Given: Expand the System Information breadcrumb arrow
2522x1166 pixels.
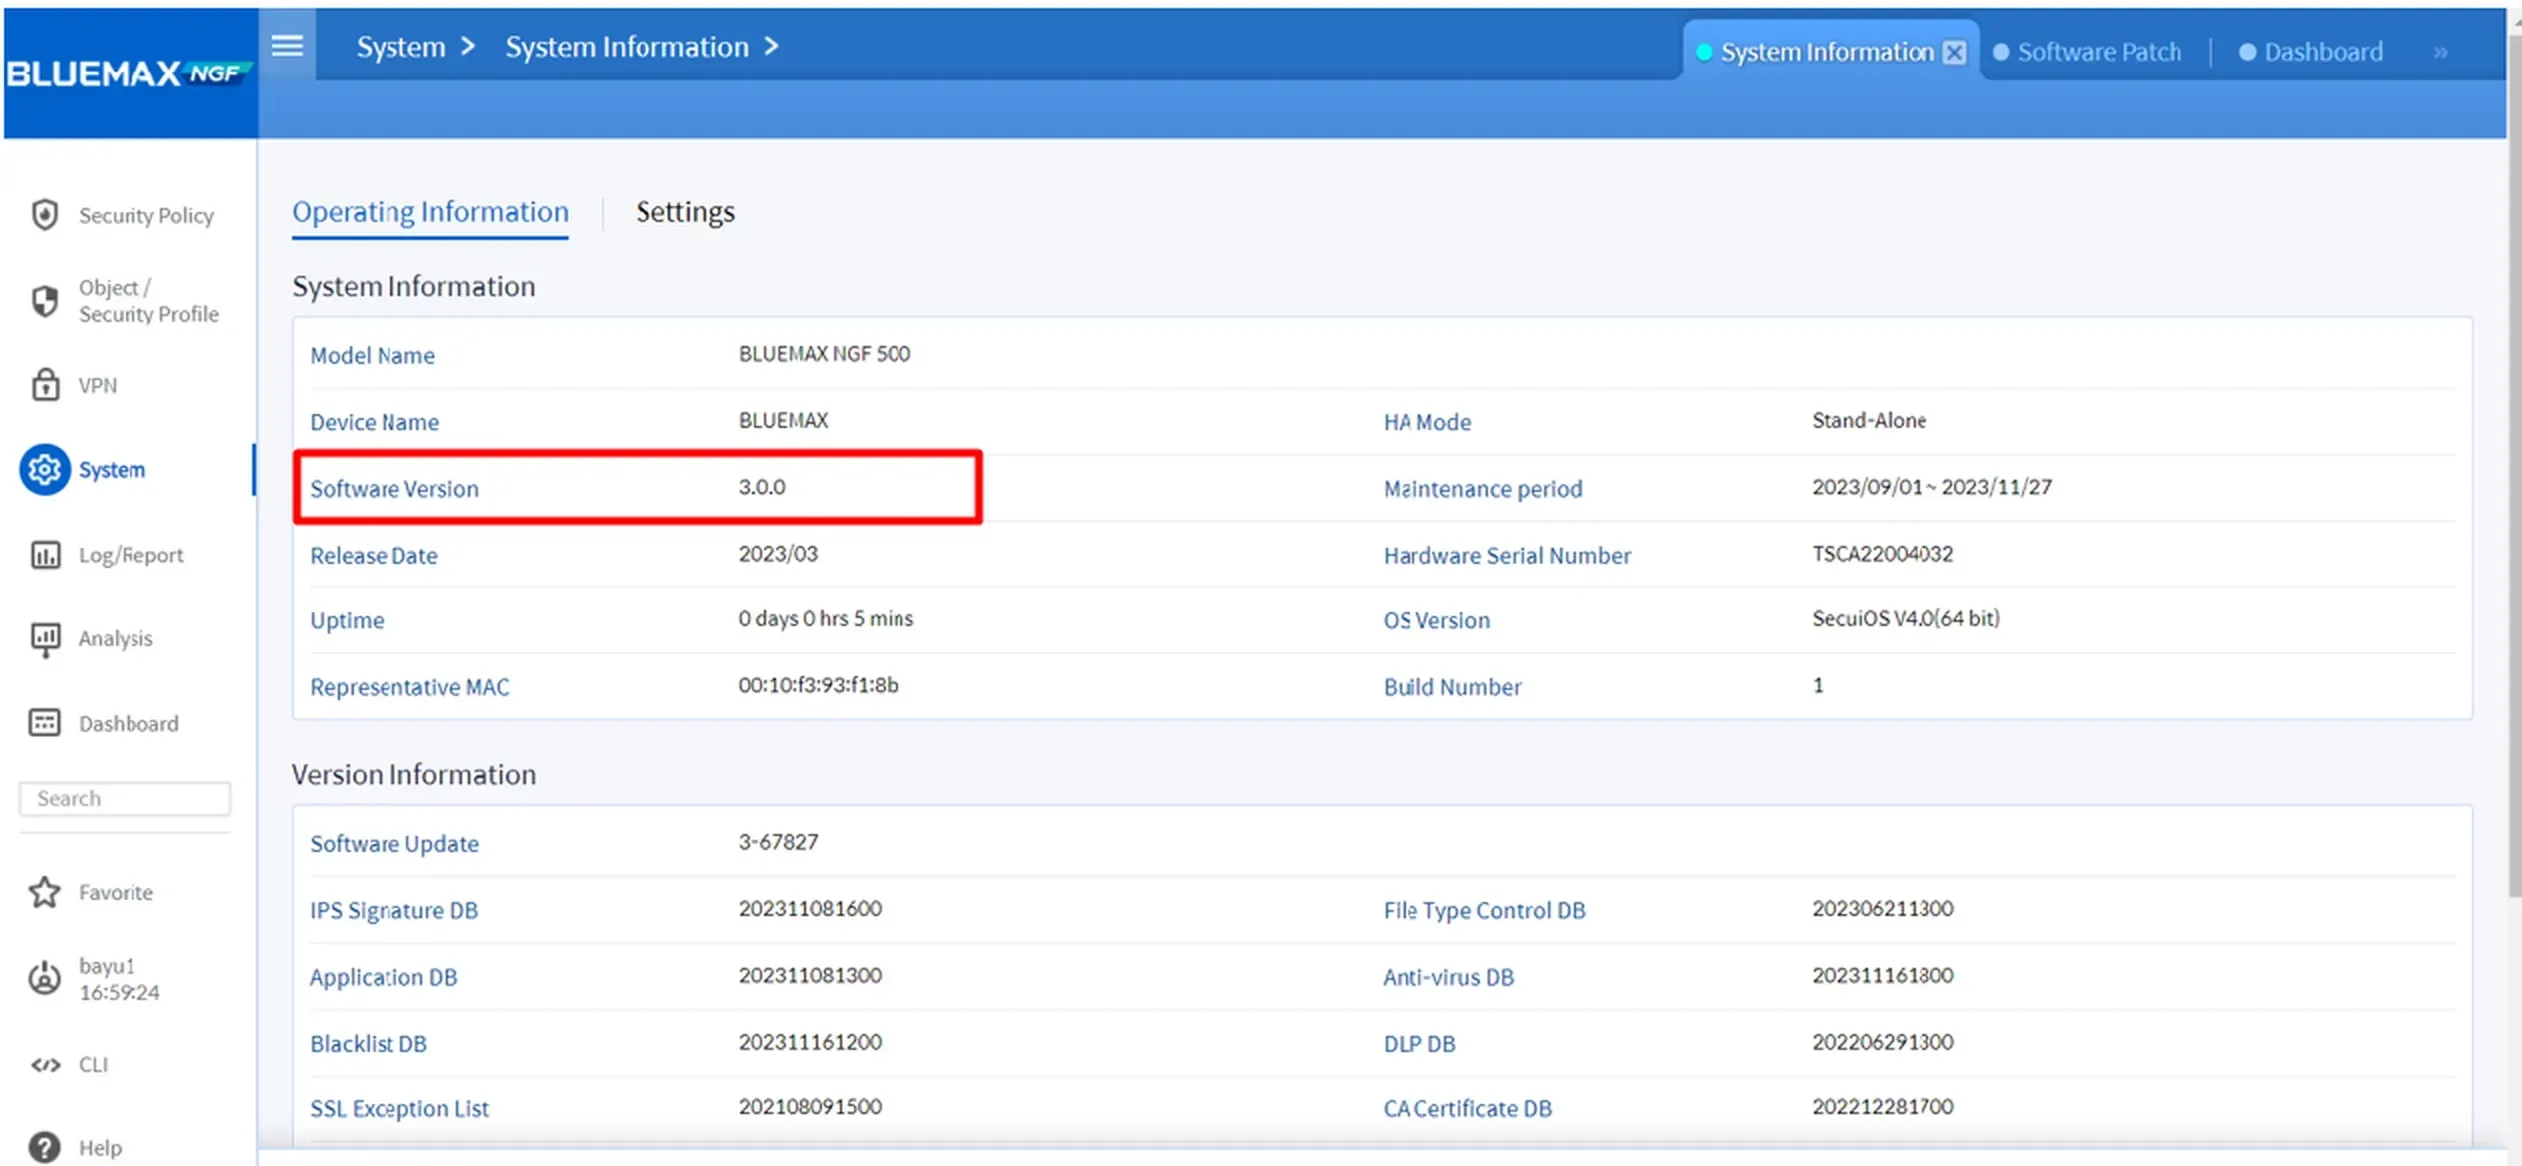Looking at the screenshot, I should click(x=771, y=46).
